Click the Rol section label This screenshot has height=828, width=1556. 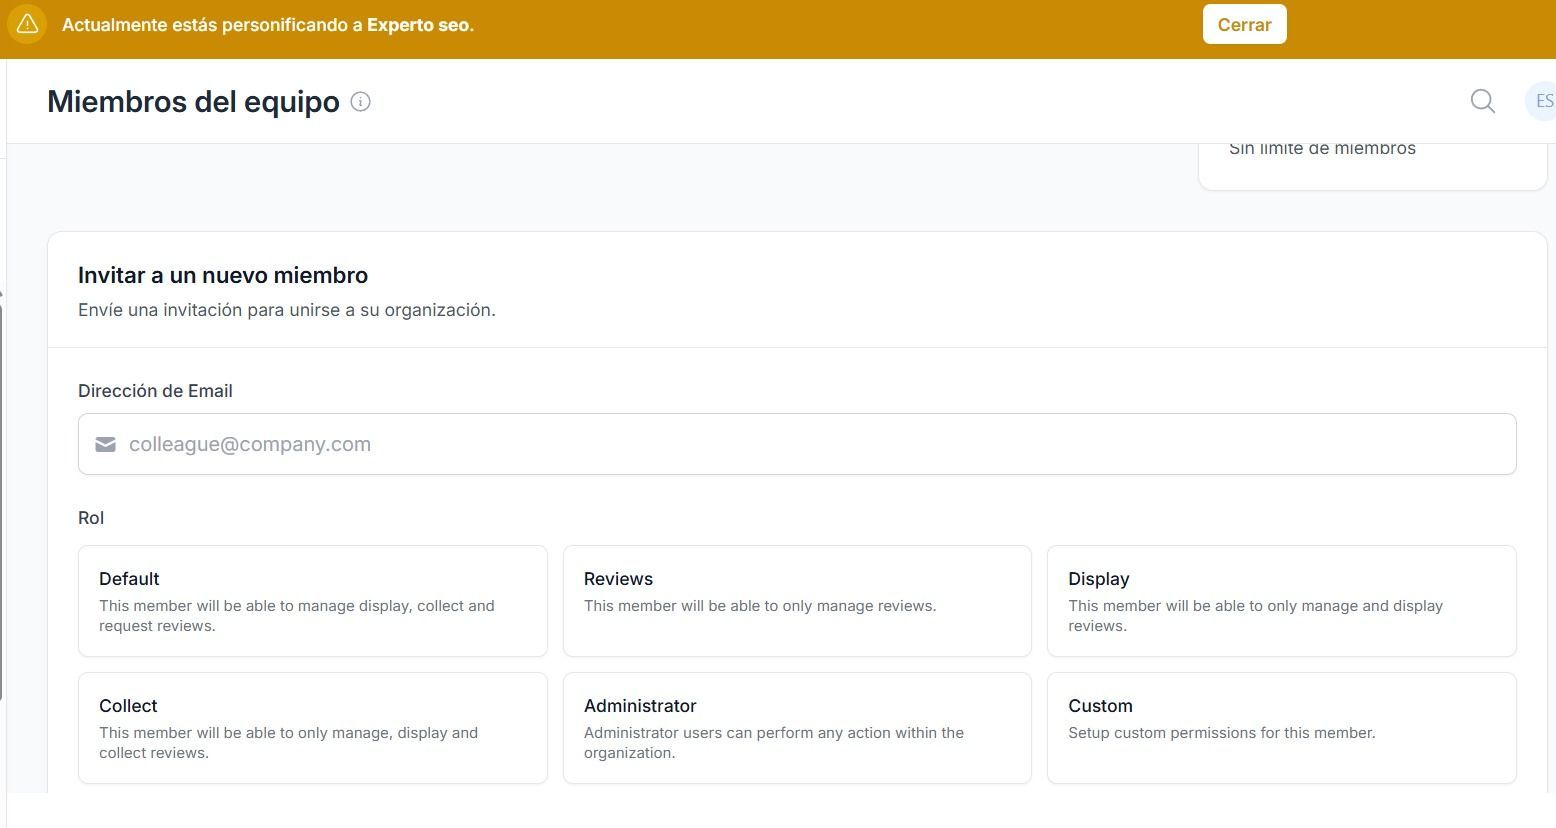coord(91,518)
